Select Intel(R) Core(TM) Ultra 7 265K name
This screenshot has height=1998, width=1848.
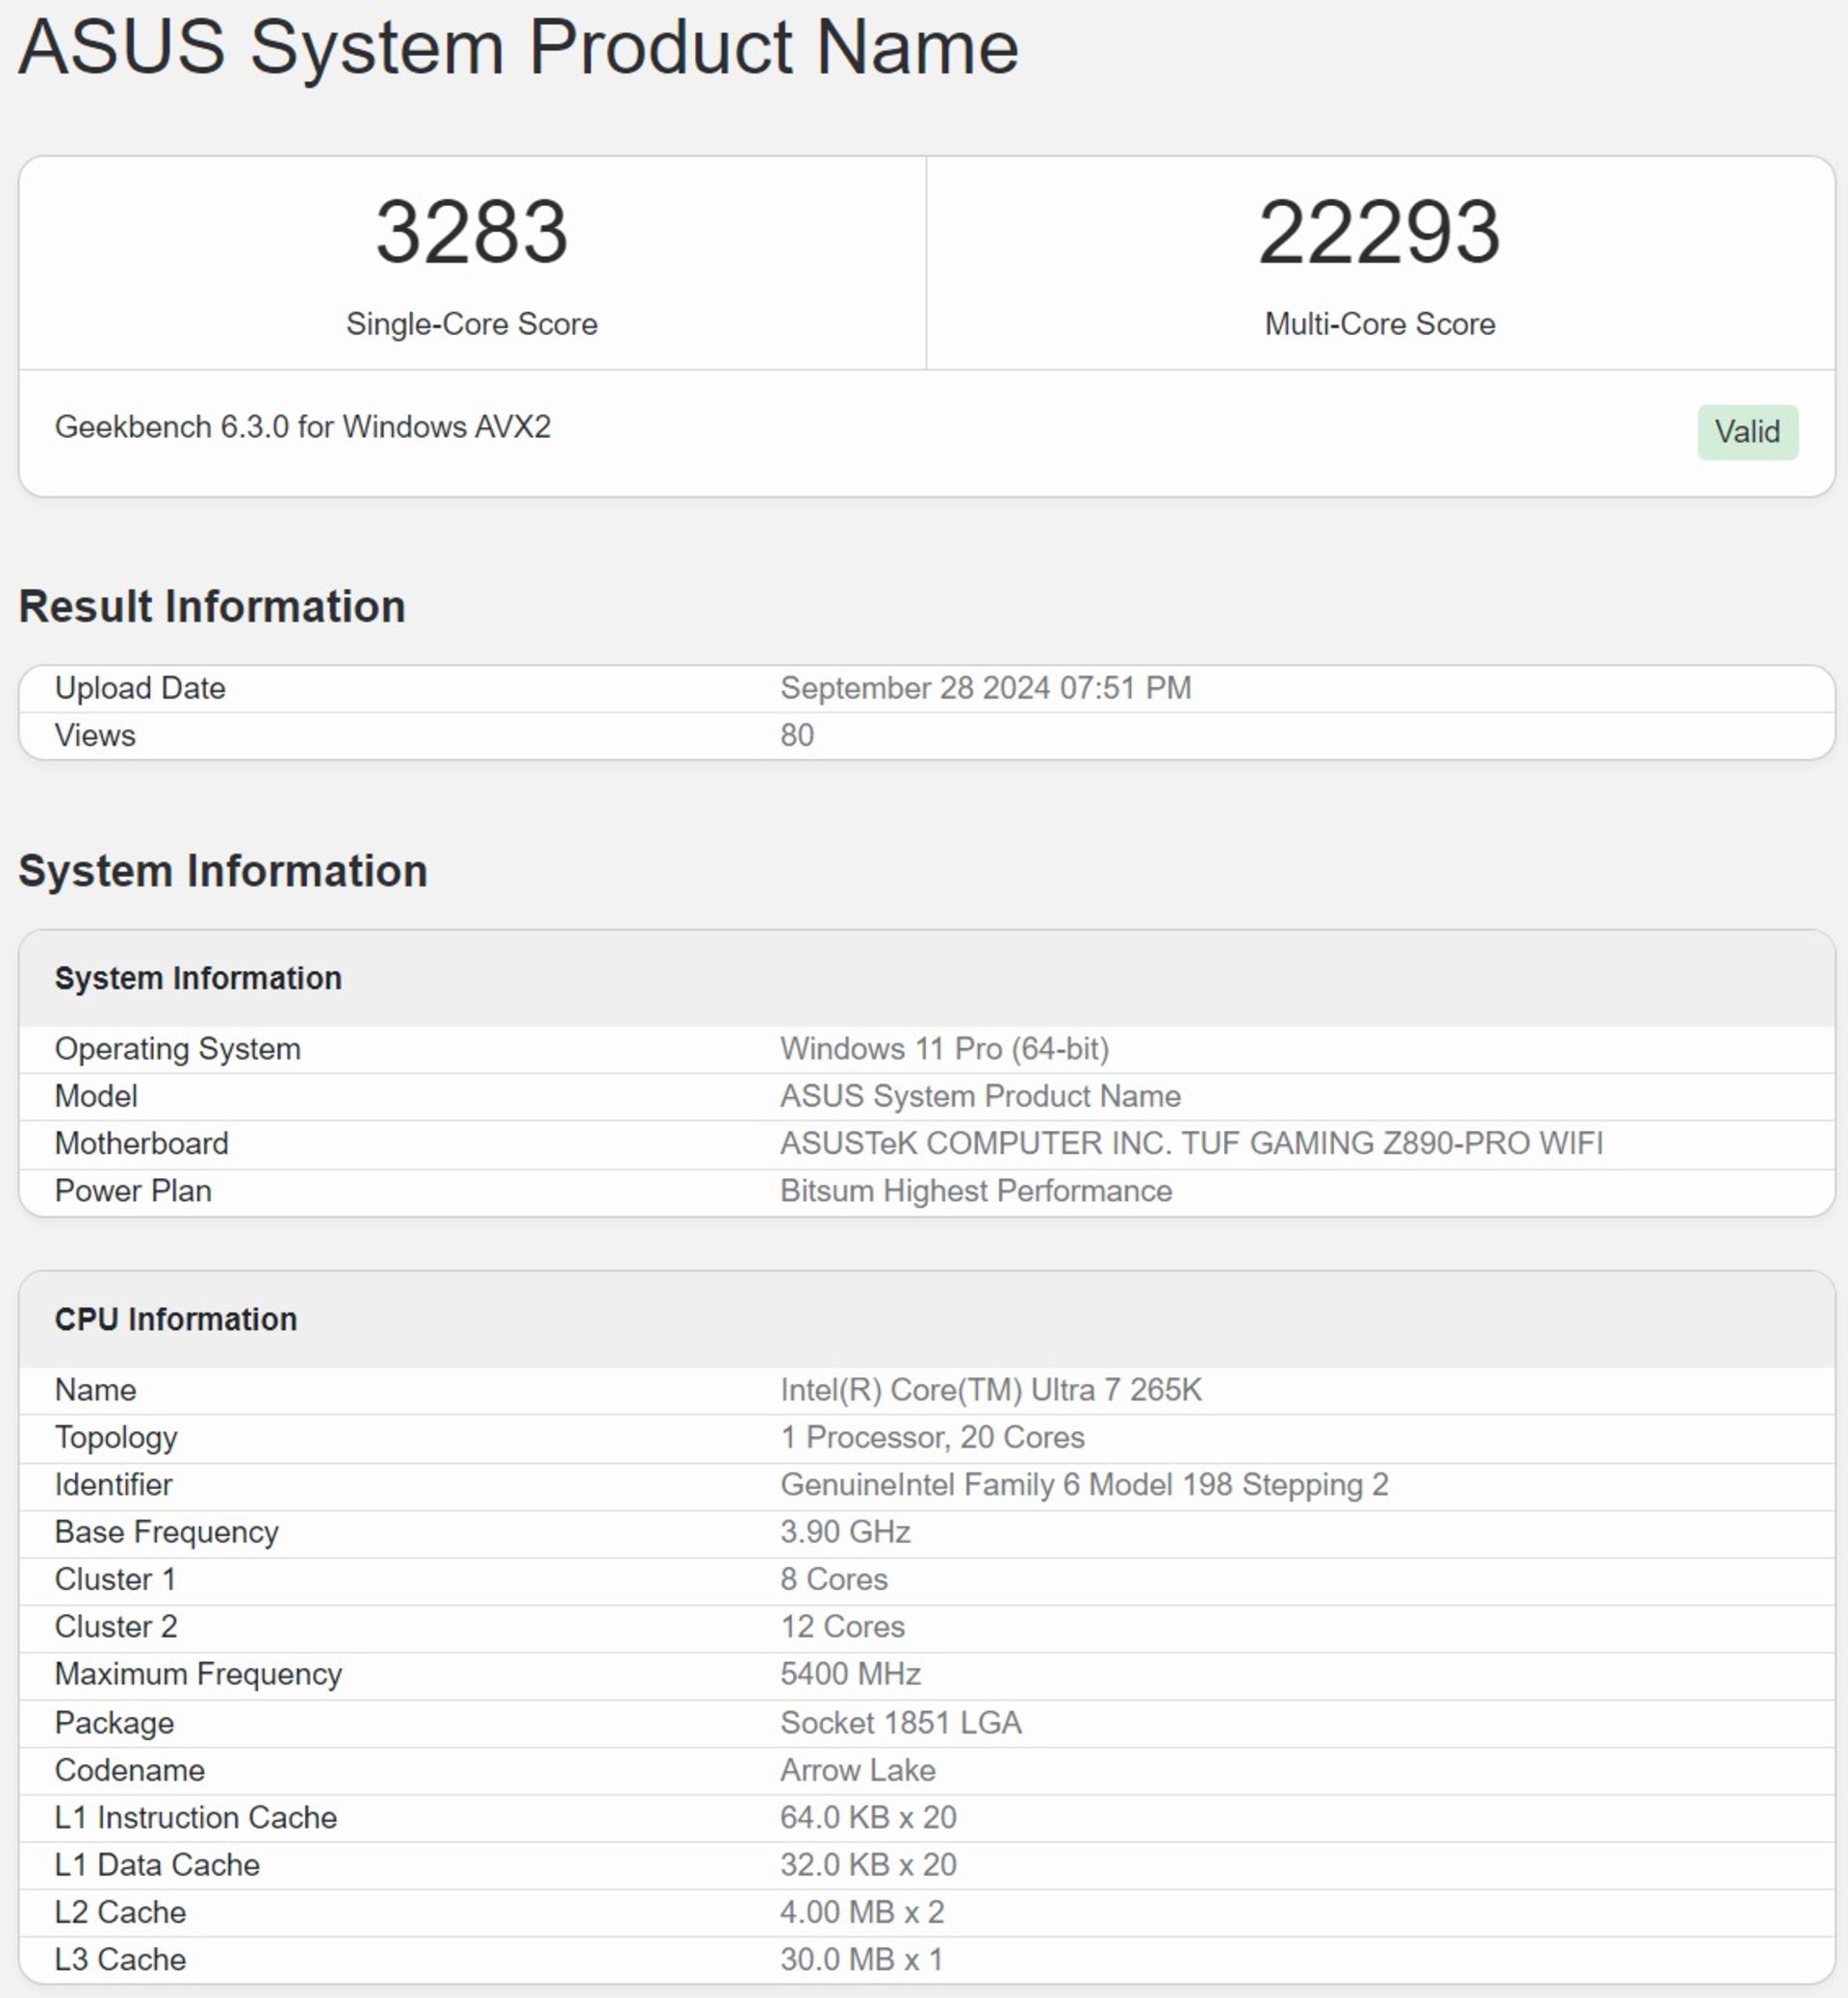[991, 1390]
